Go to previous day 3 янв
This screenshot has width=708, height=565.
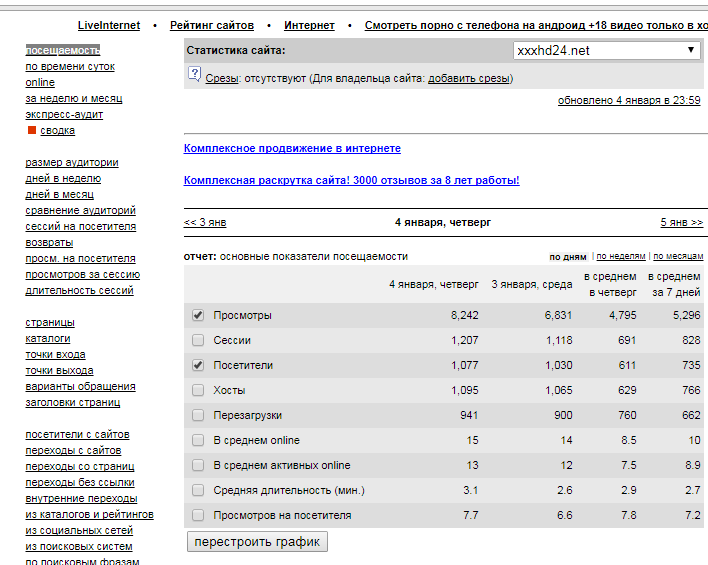point(205,222)
